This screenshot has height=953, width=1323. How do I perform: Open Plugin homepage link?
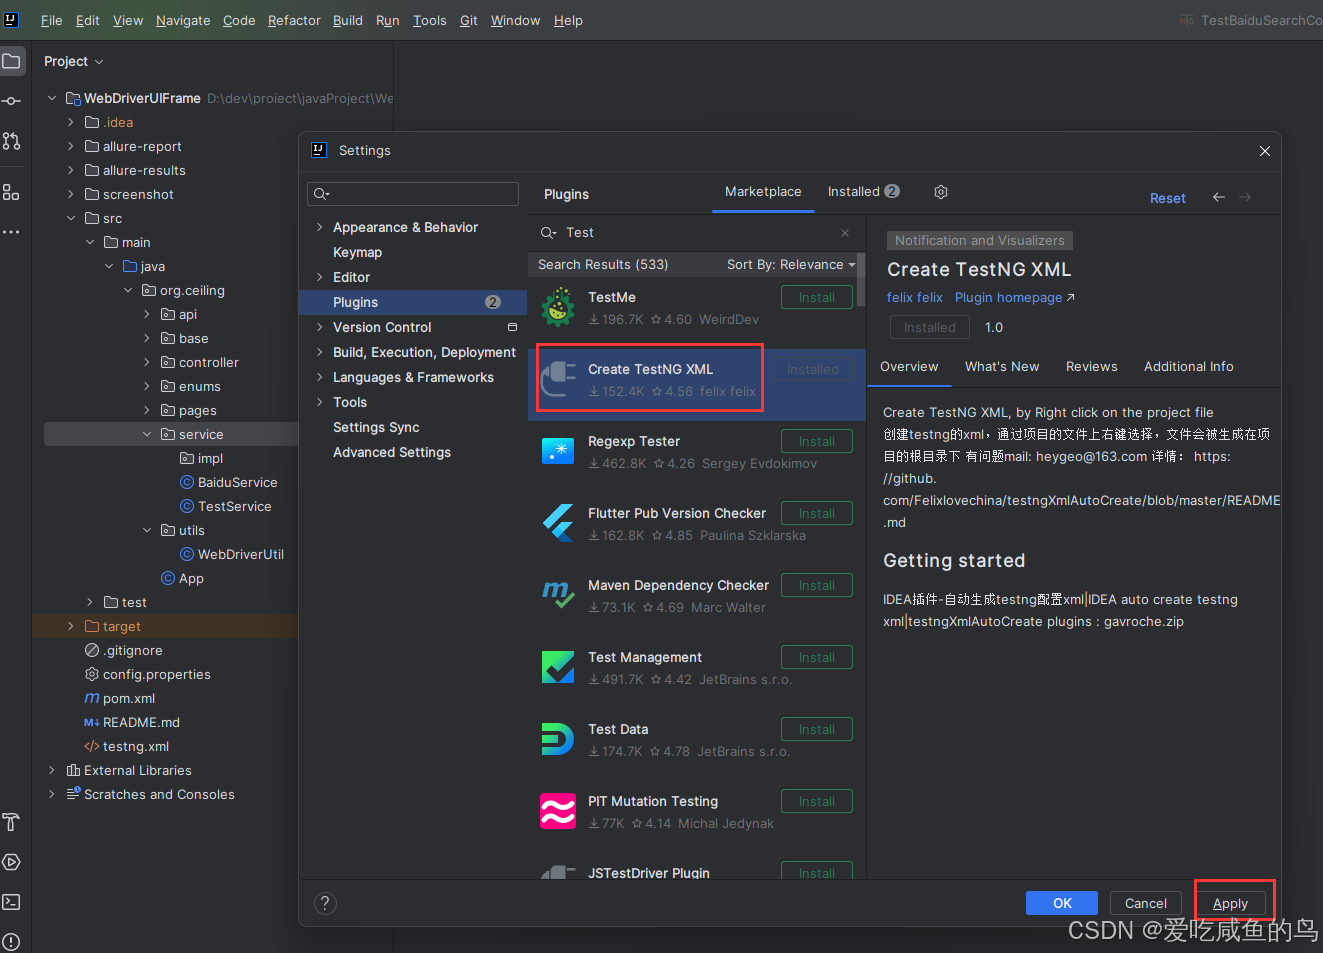pos(1015,297)
